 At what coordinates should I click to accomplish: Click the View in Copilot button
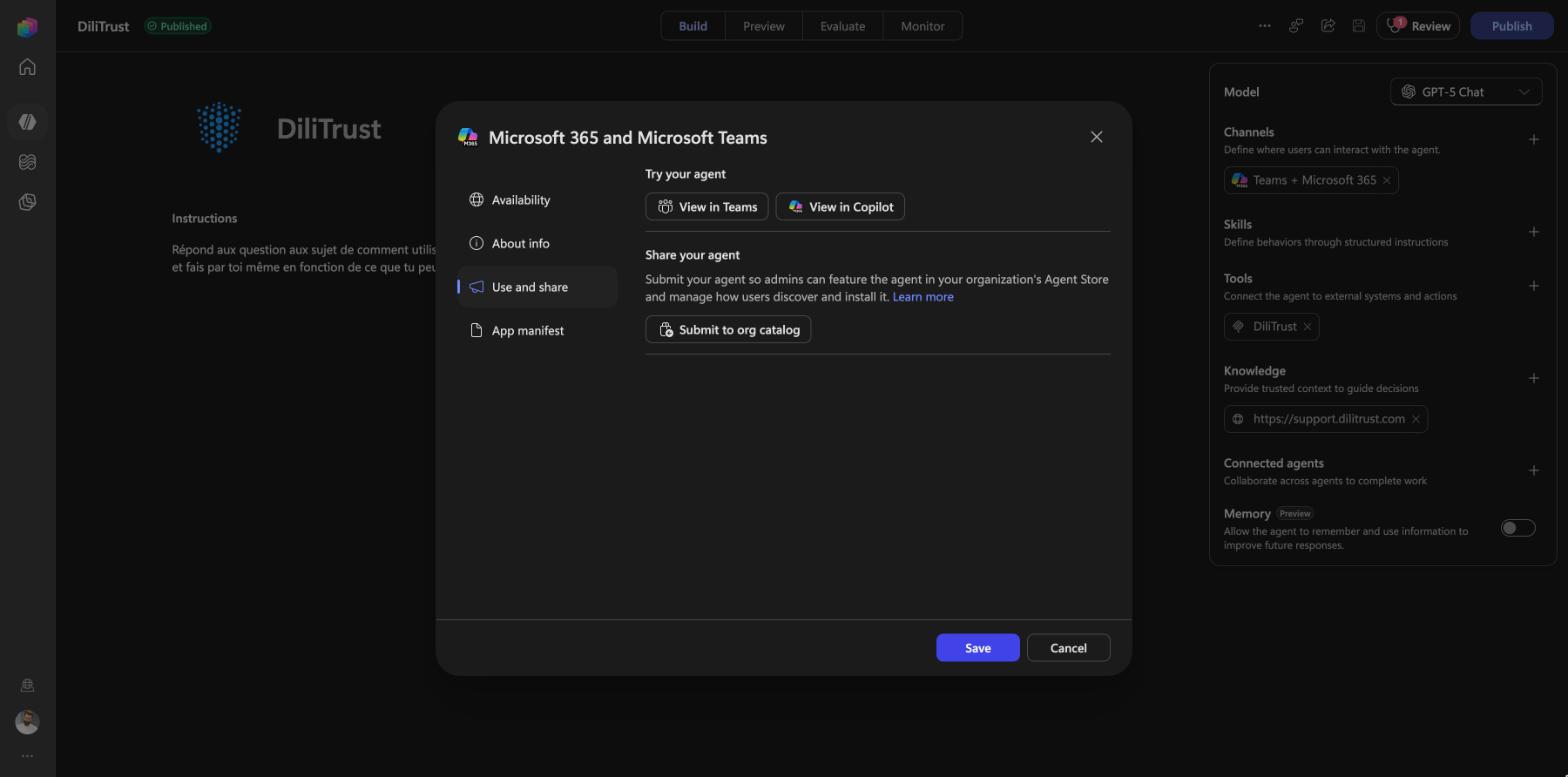tap(840, 207)
